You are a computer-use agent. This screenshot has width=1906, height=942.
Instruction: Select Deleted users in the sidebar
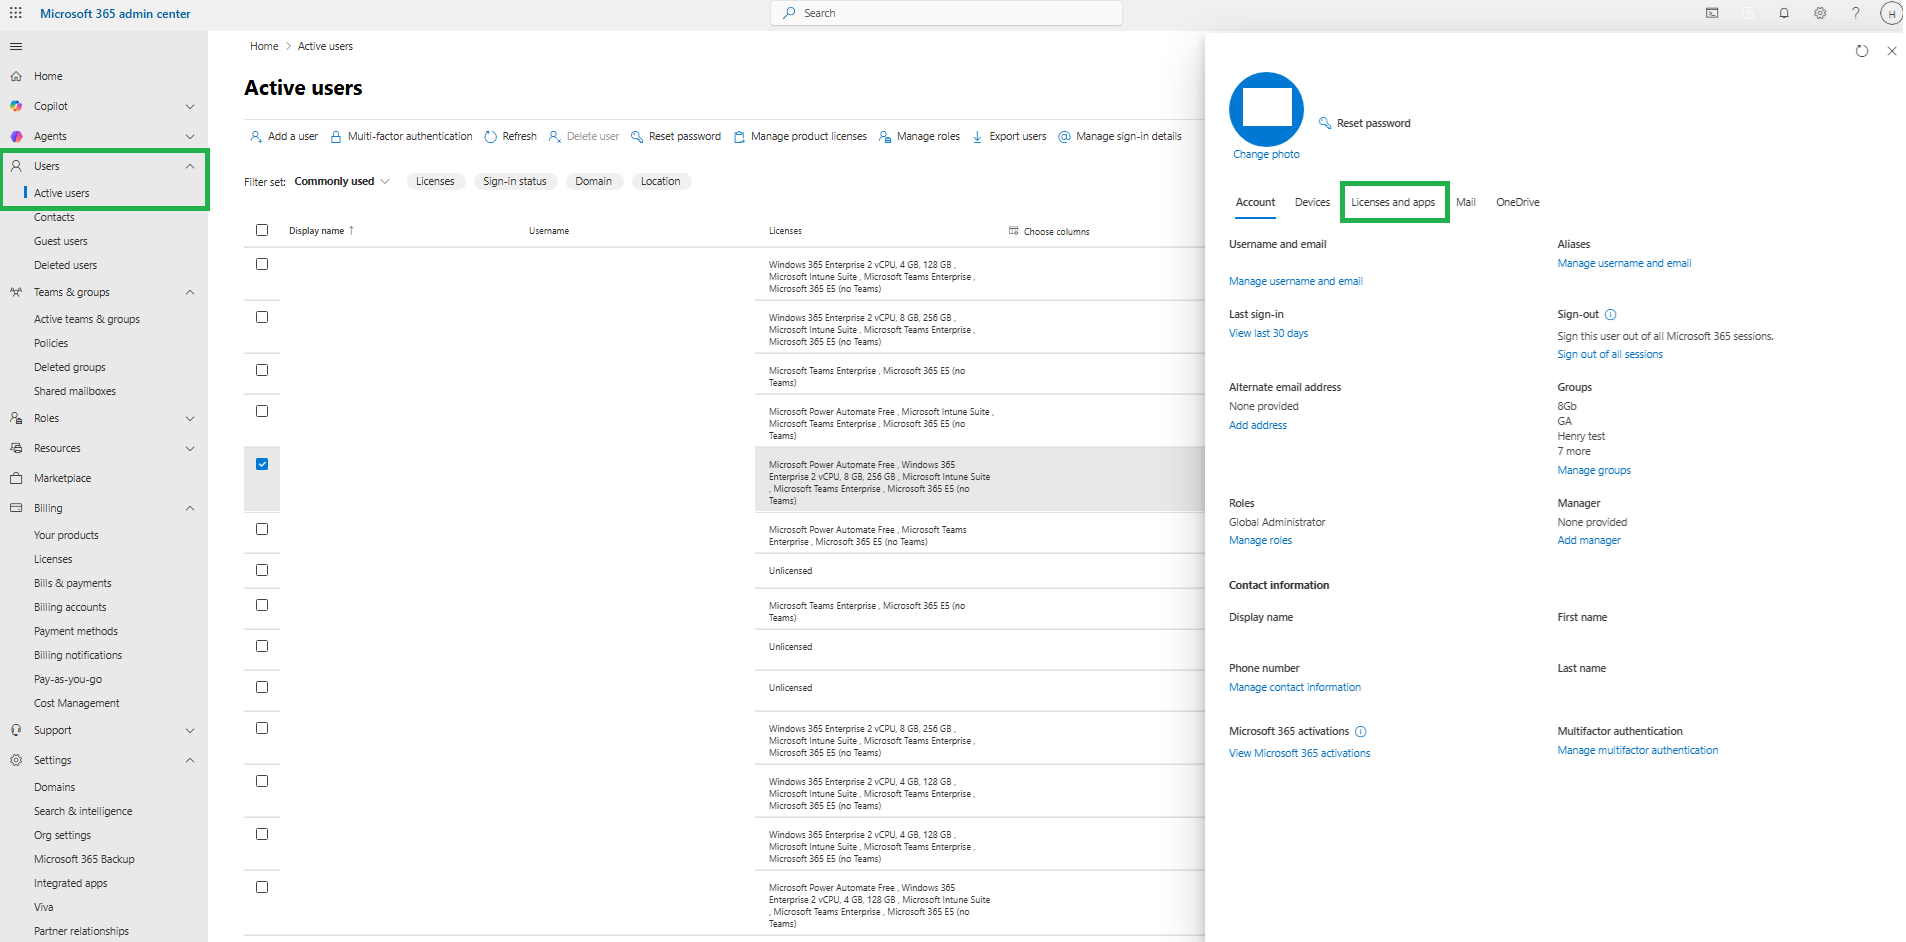[x=66, y=265]
